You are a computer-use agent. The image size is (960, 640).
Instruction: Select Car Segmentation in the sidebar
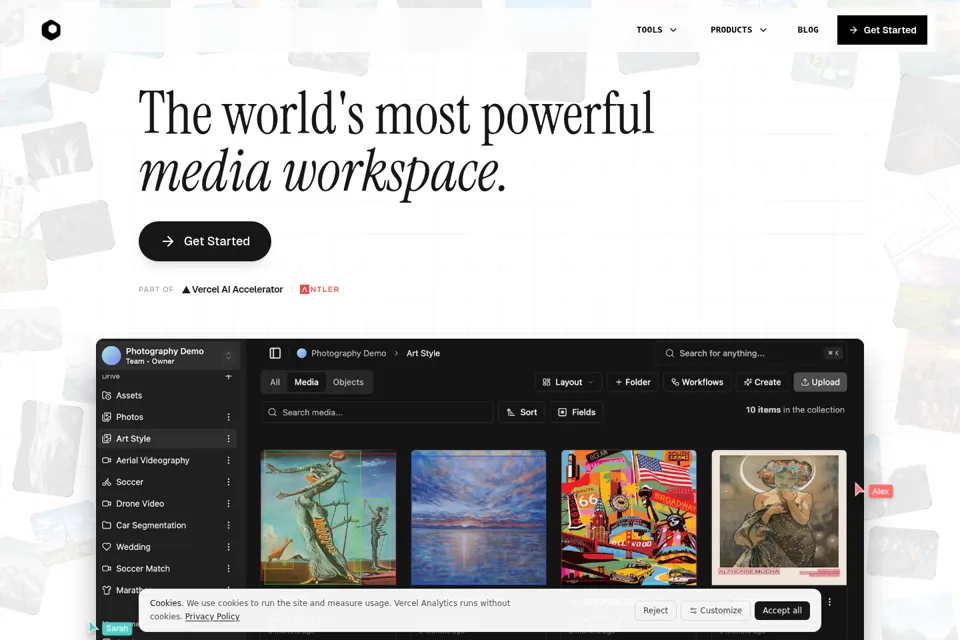[168, 525]
